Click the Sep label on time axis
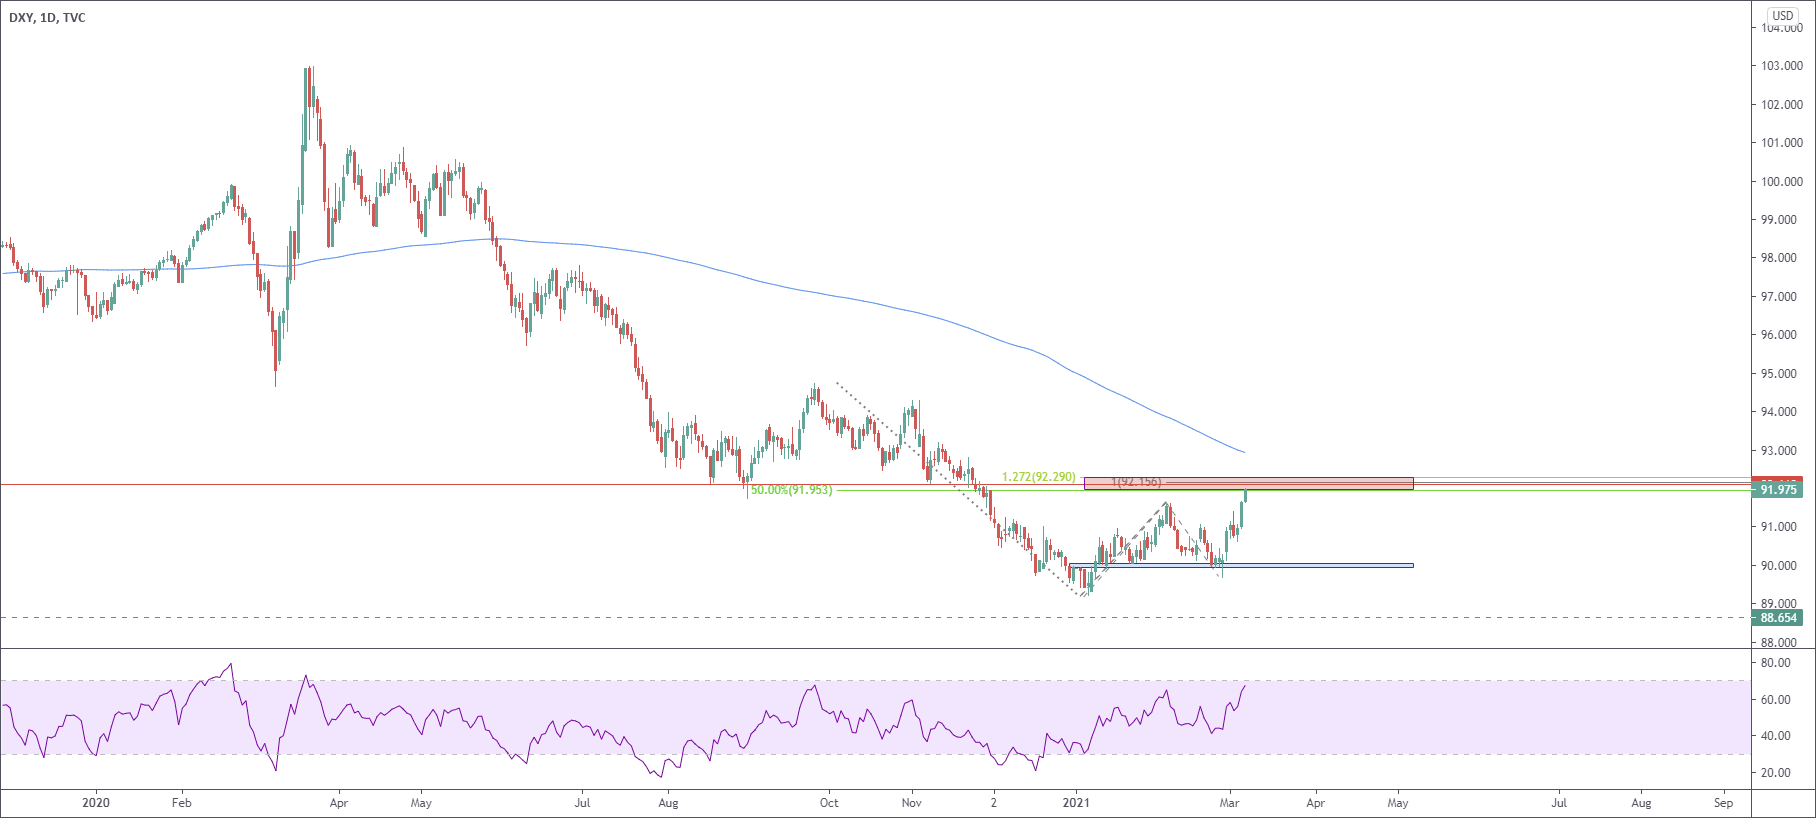The width and height of the screenshot is (1817, 820). 1723,802
